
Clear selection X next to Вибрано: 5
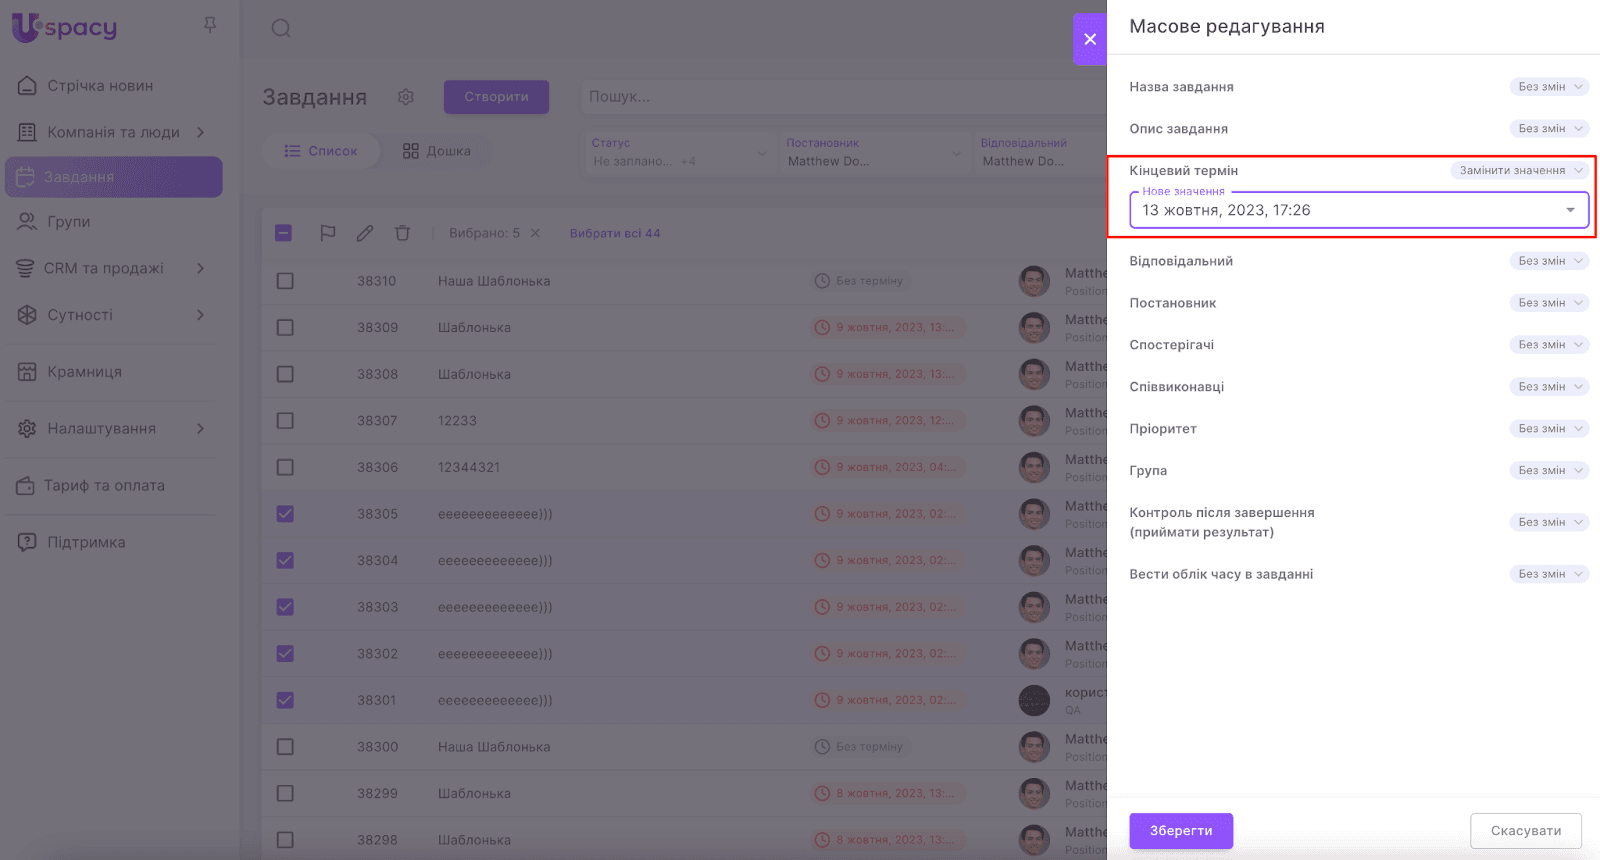pyautogui.click(x=535, y=233)
